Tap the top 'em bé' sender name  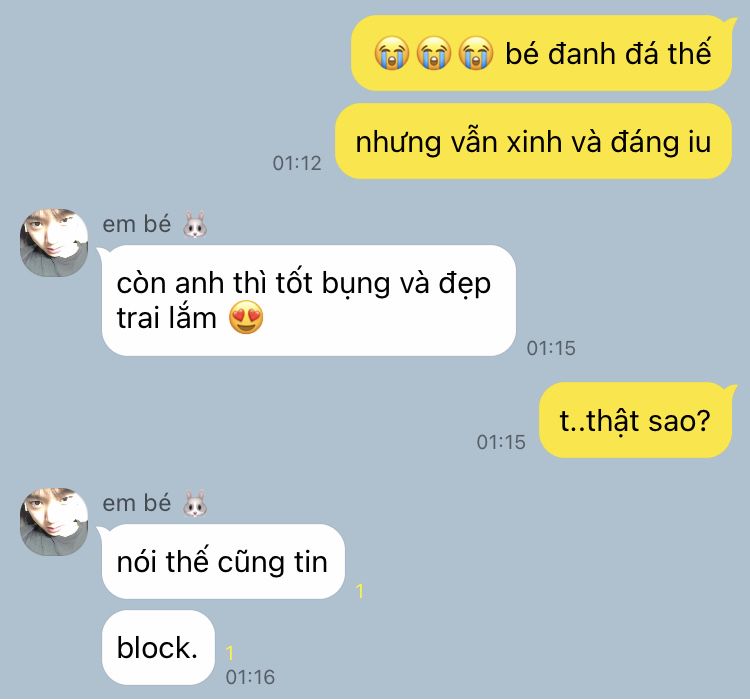click(x=137, y=224)
